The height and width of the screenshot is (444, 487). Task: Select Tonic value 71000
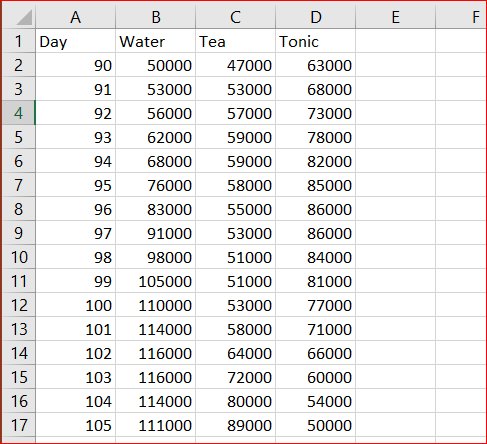tap(316, 329)
